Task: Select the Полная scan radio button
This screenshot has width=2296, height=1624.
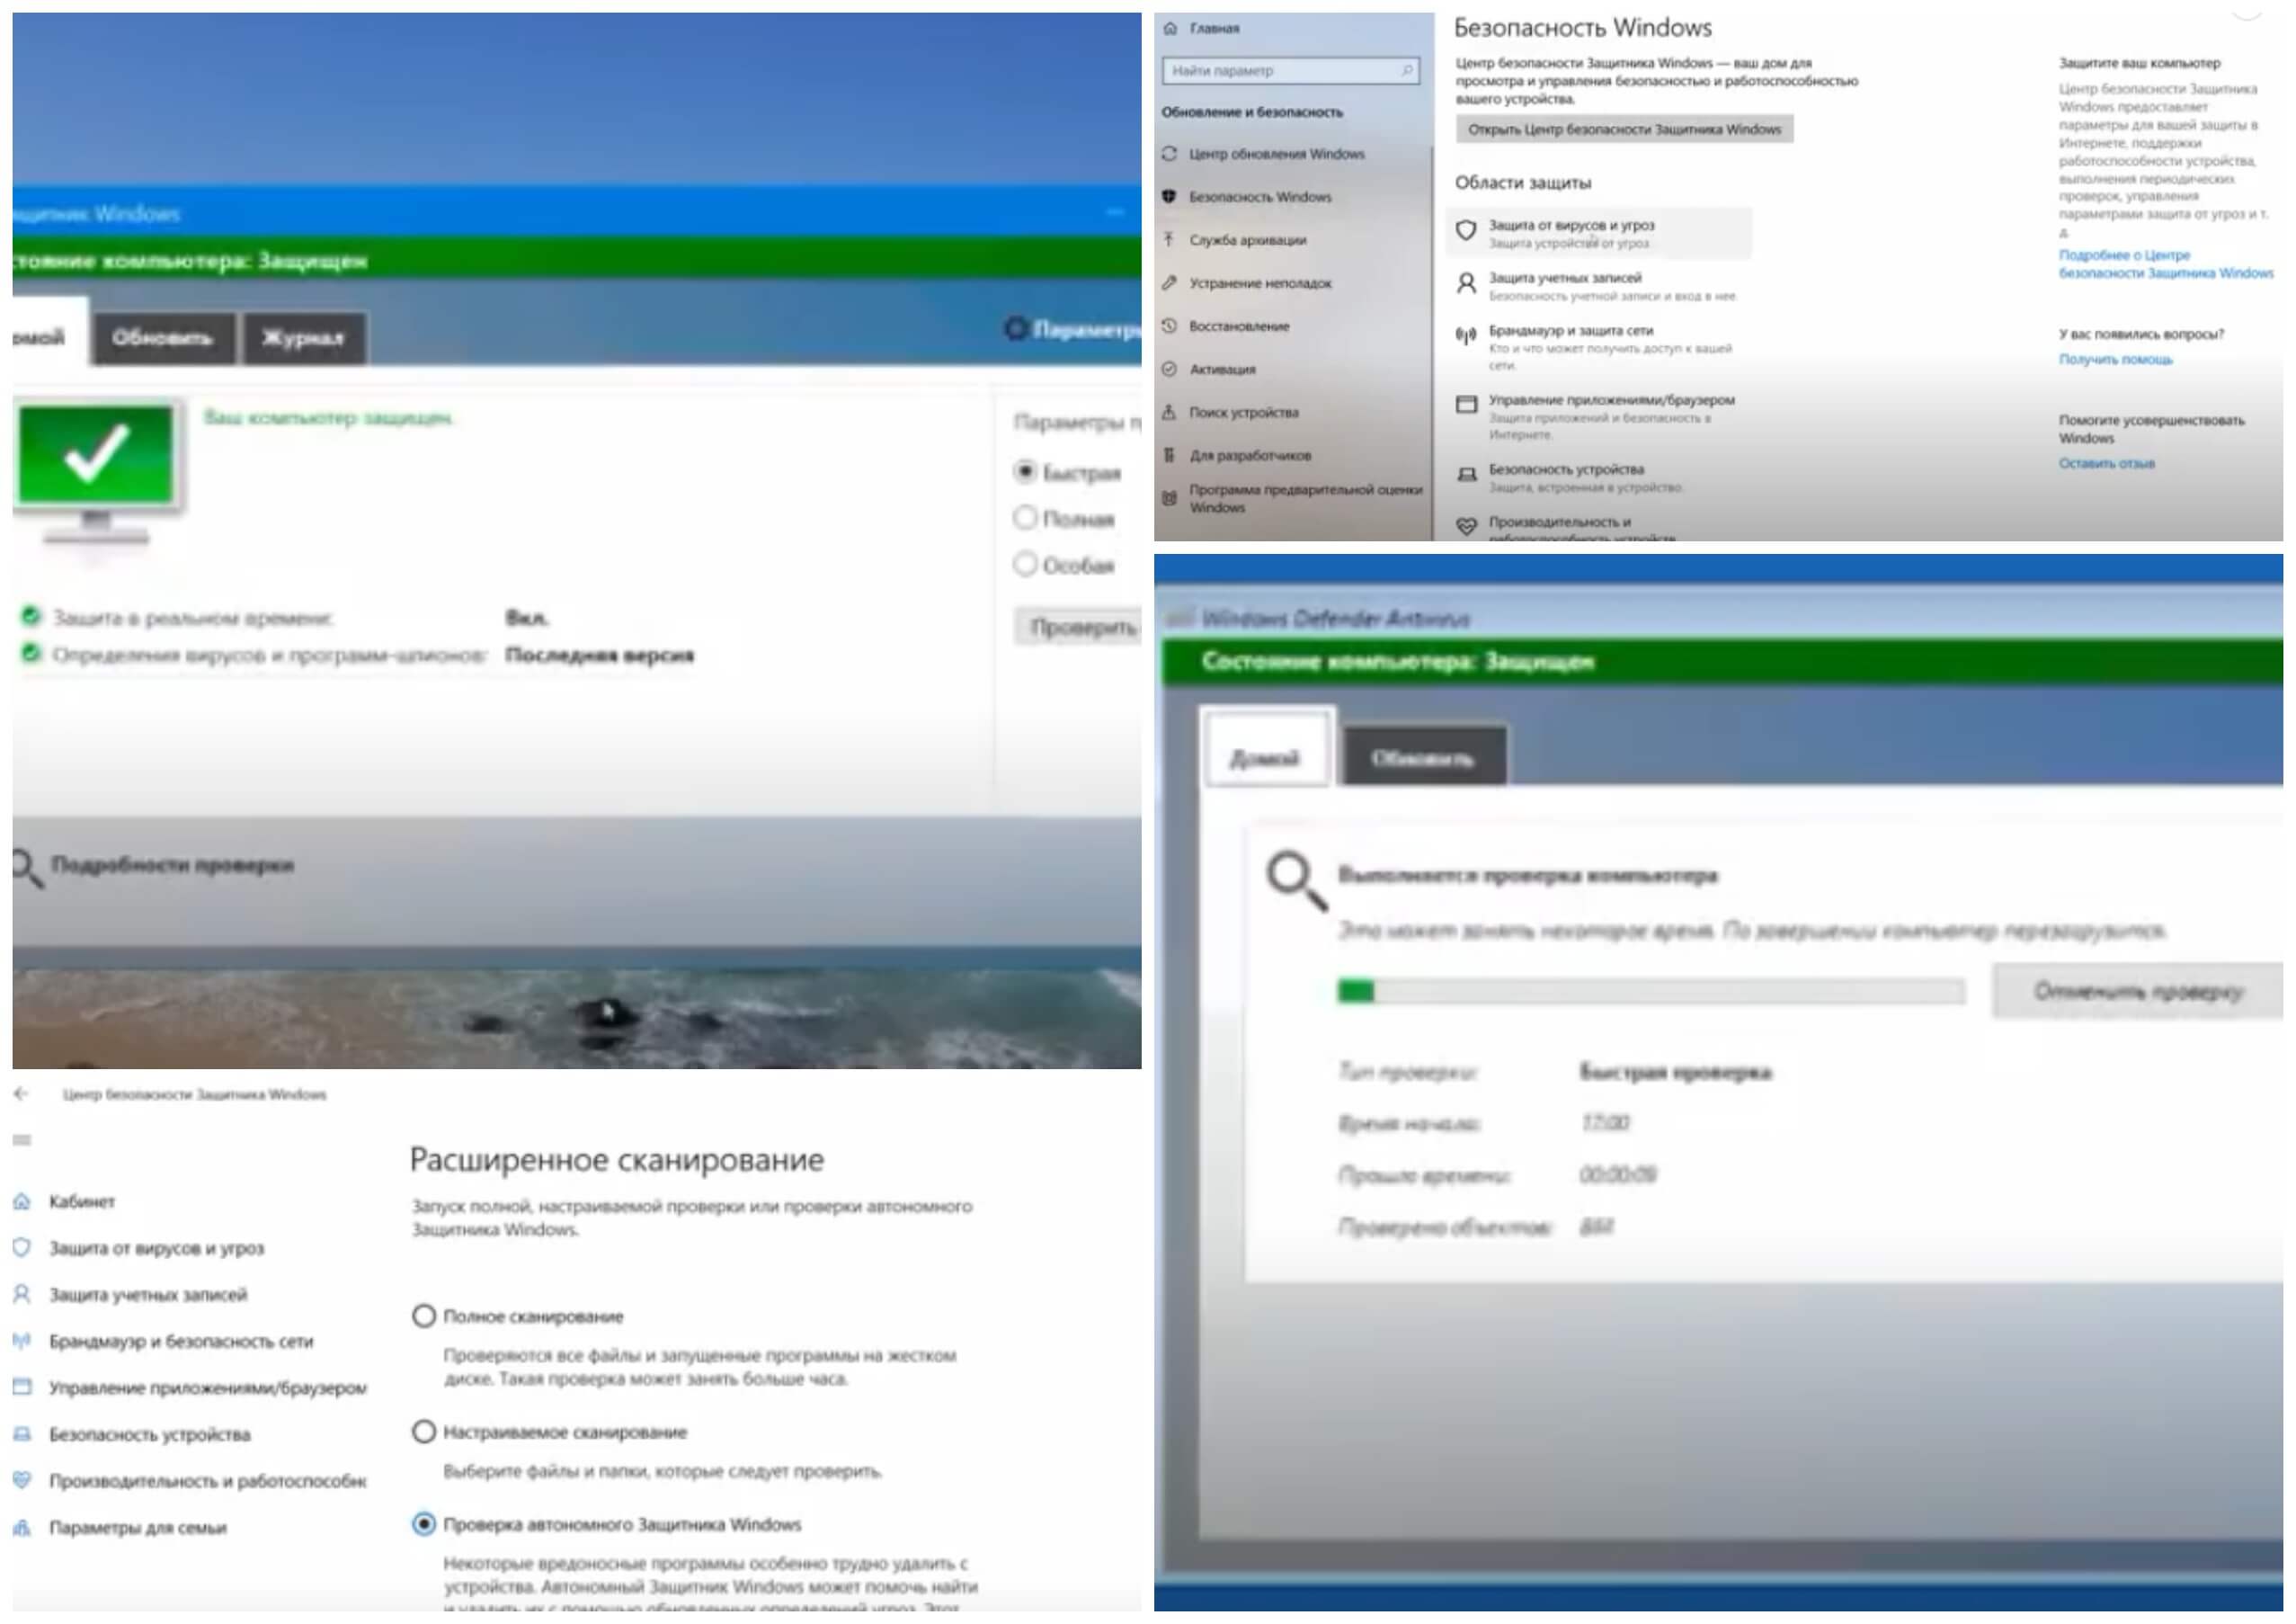Action: click(1025, 518)
